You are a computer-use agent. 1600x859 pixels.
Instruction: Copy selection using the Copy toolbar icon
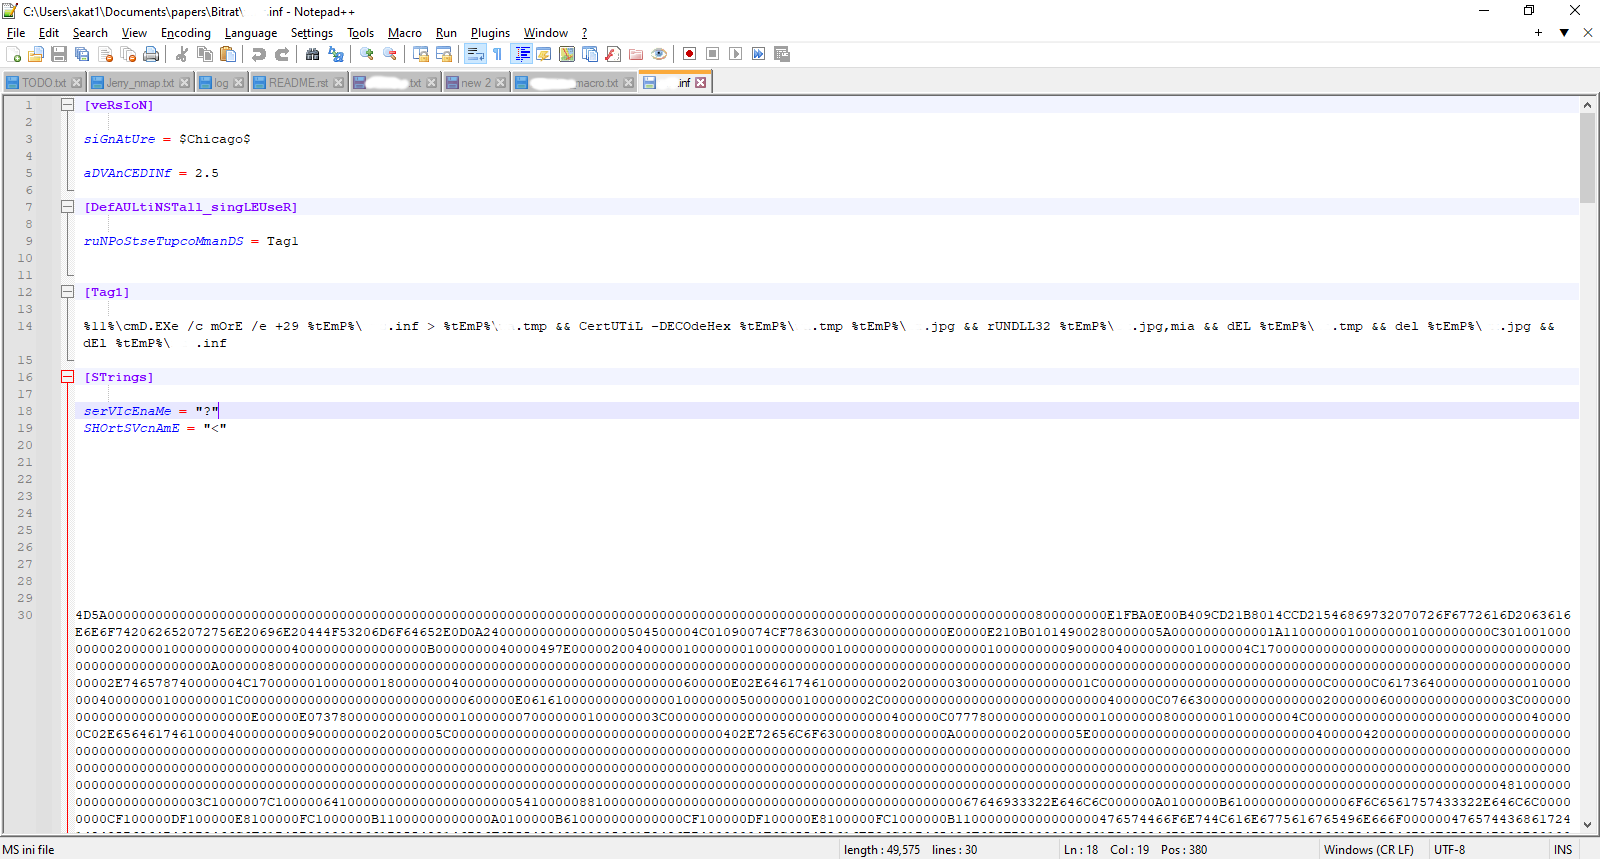205,54
